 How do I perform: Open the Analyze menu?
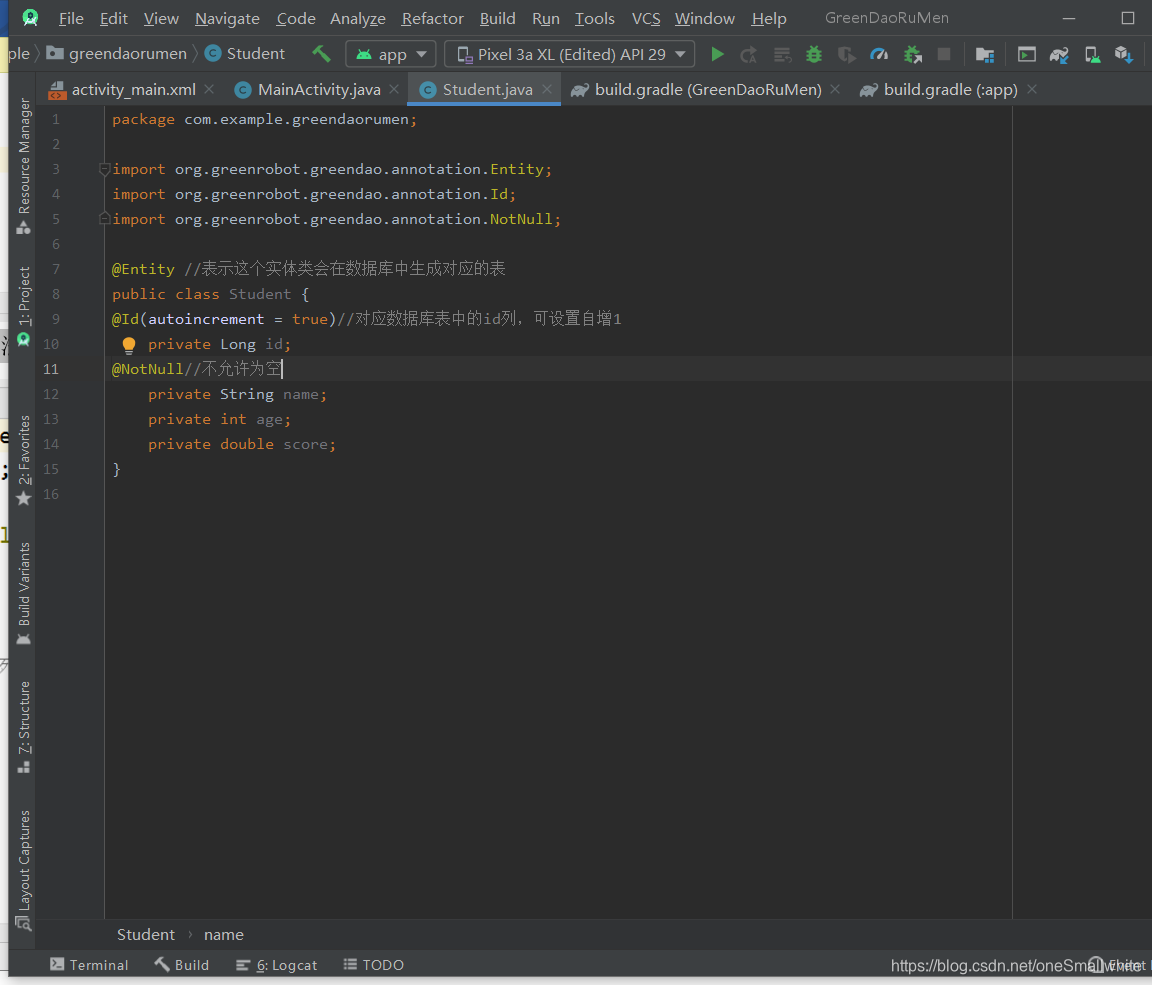[x=358, y=18]
